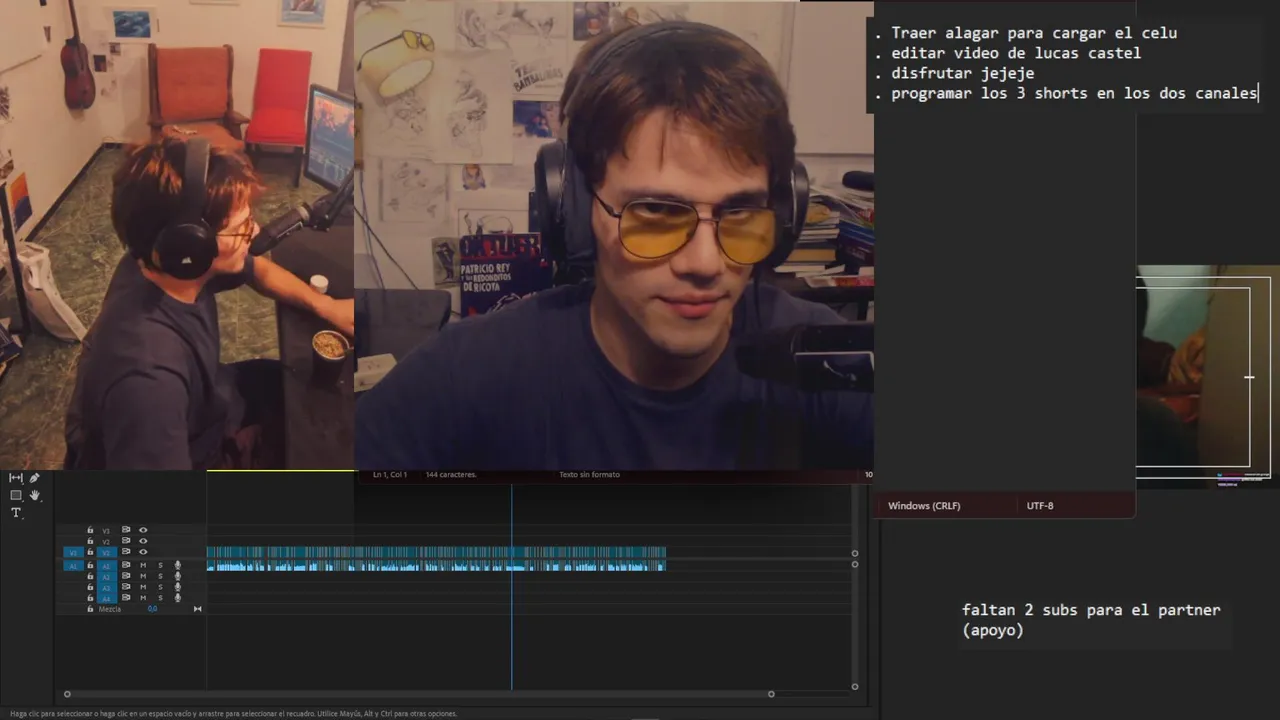Toggle A3 track targeting label
This screenshot has height=720, width=1280.
[106, 588]
